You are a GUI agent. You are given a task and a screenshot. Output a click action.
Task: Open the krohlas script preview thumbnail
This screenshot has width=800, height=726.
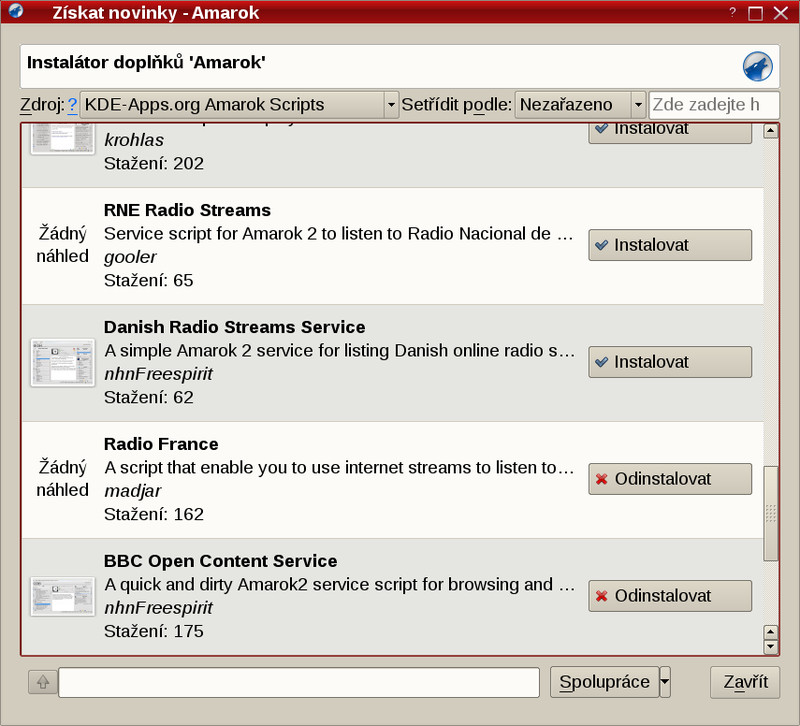click(x=63, y=138)
